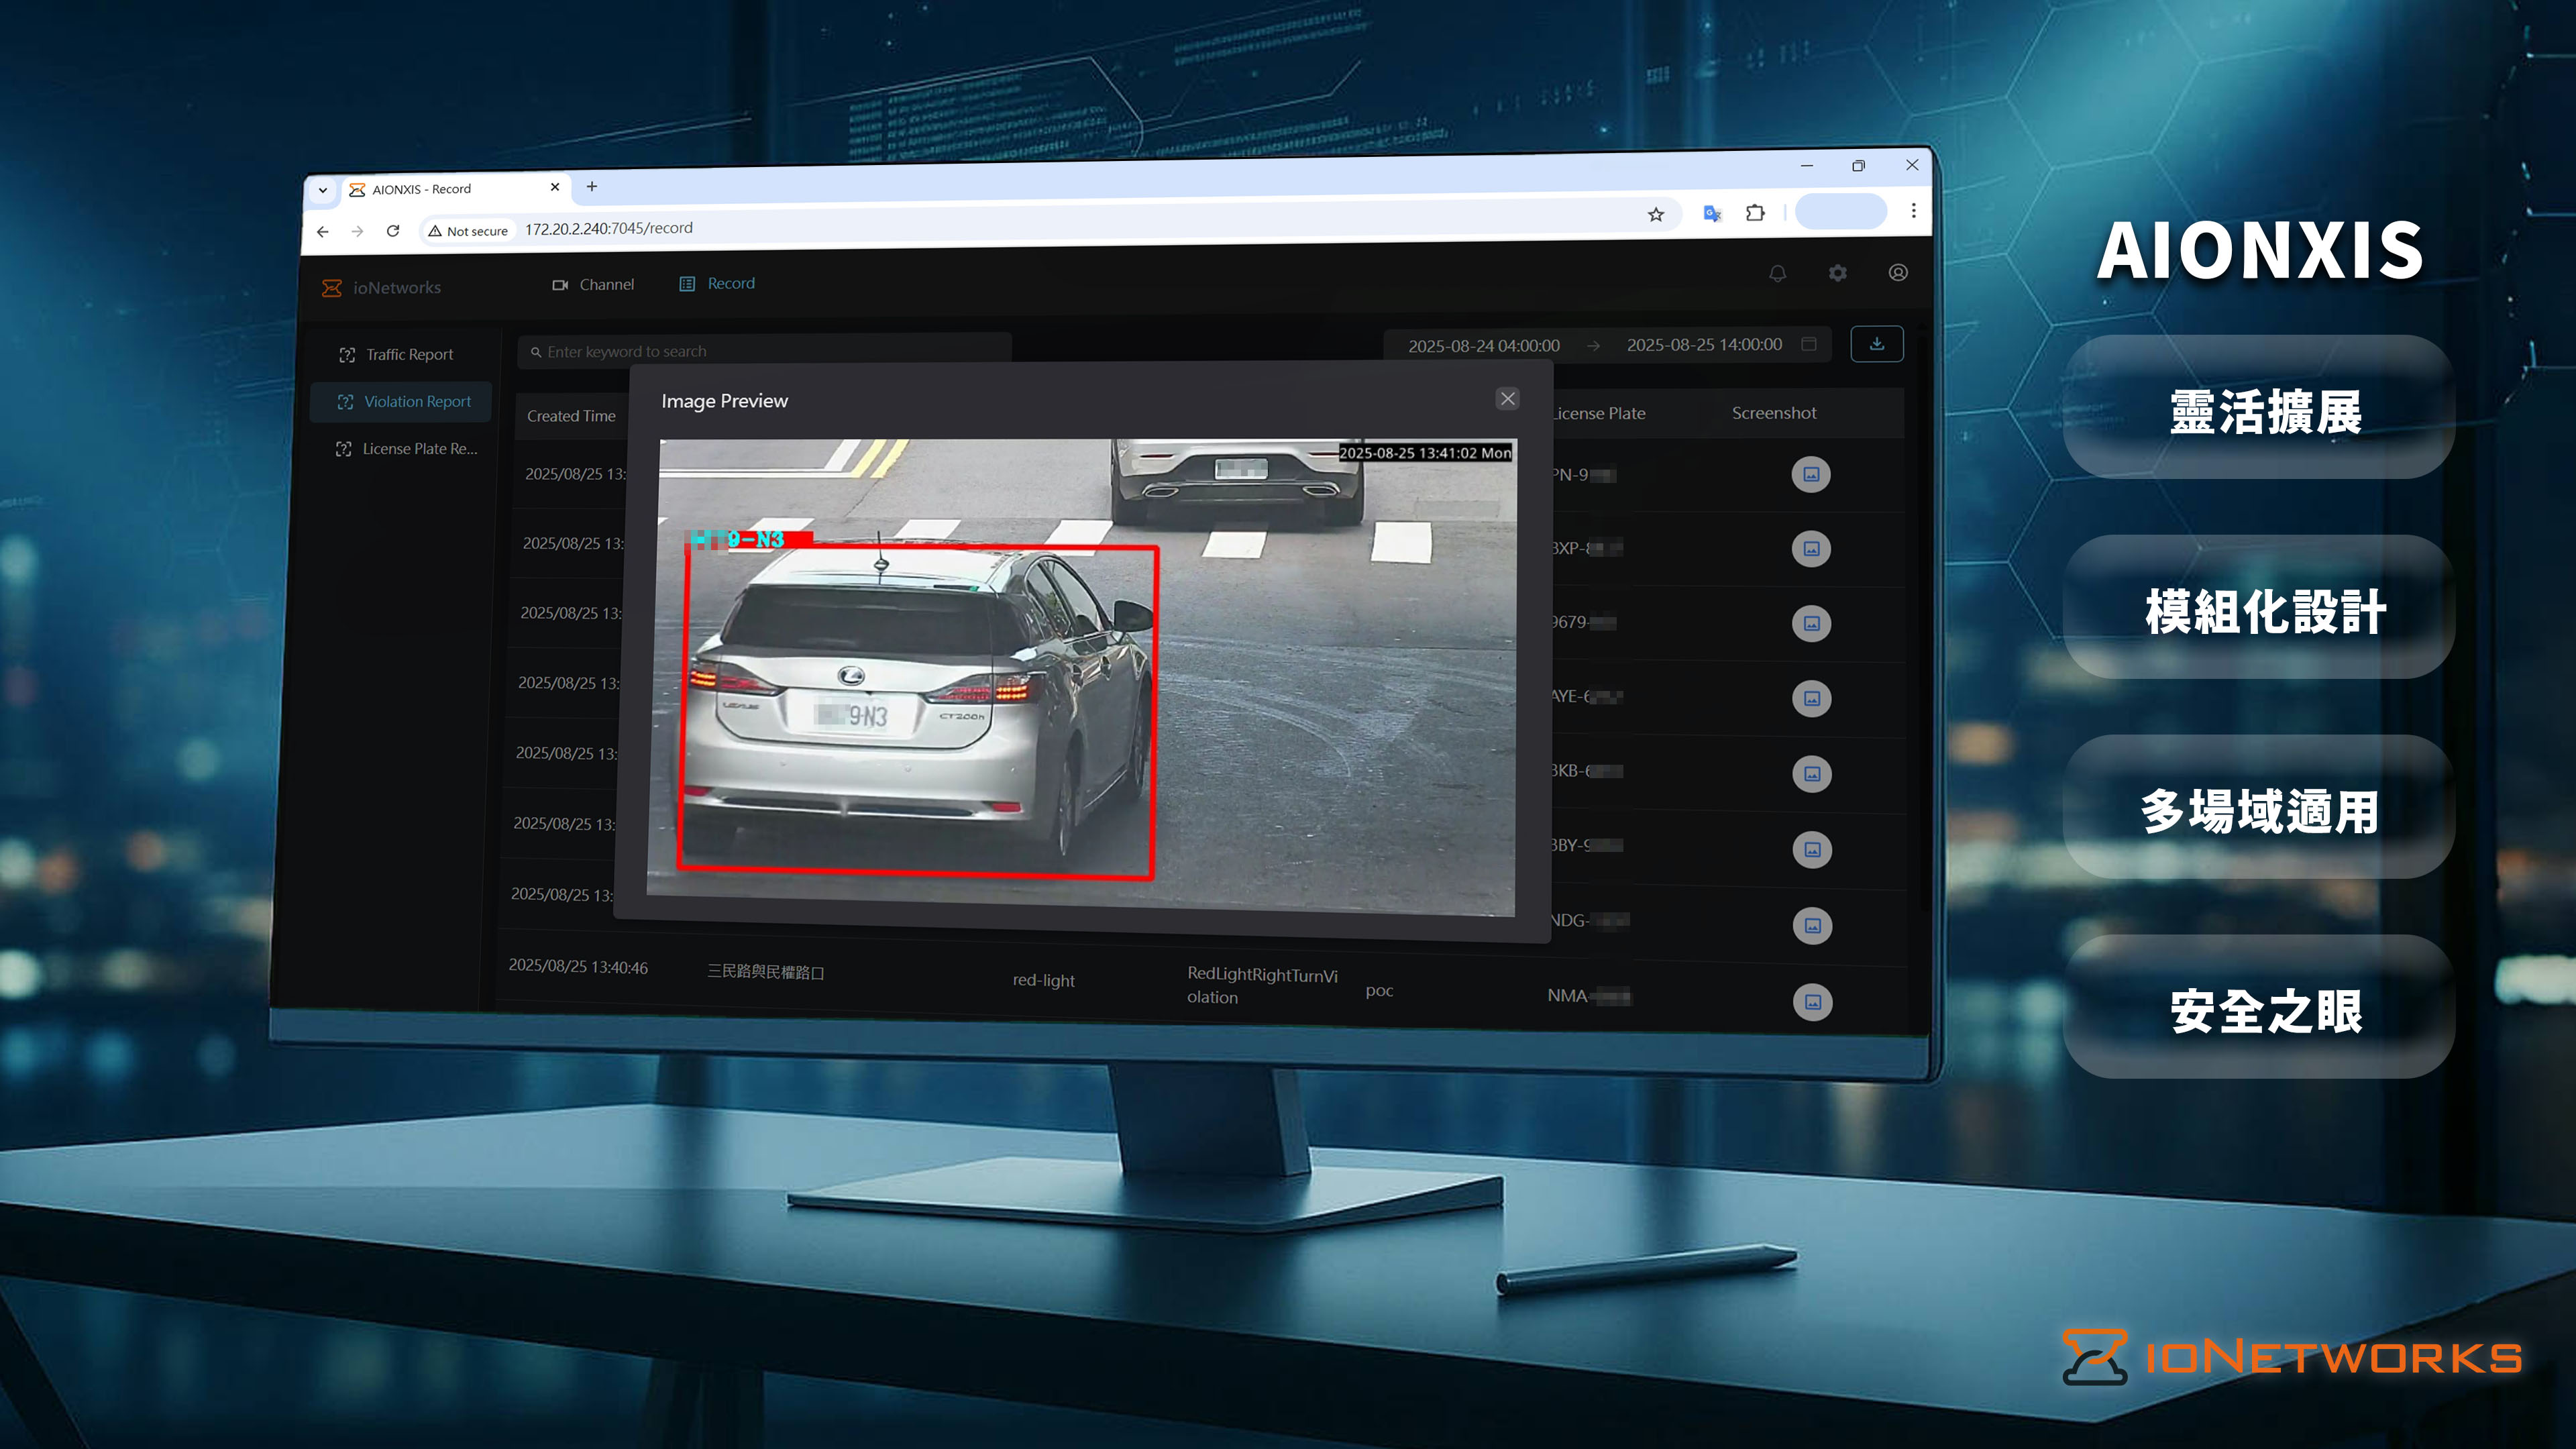Click the download export button
Screen dimensions: 2576x1449
click(x=1876, y=344)
